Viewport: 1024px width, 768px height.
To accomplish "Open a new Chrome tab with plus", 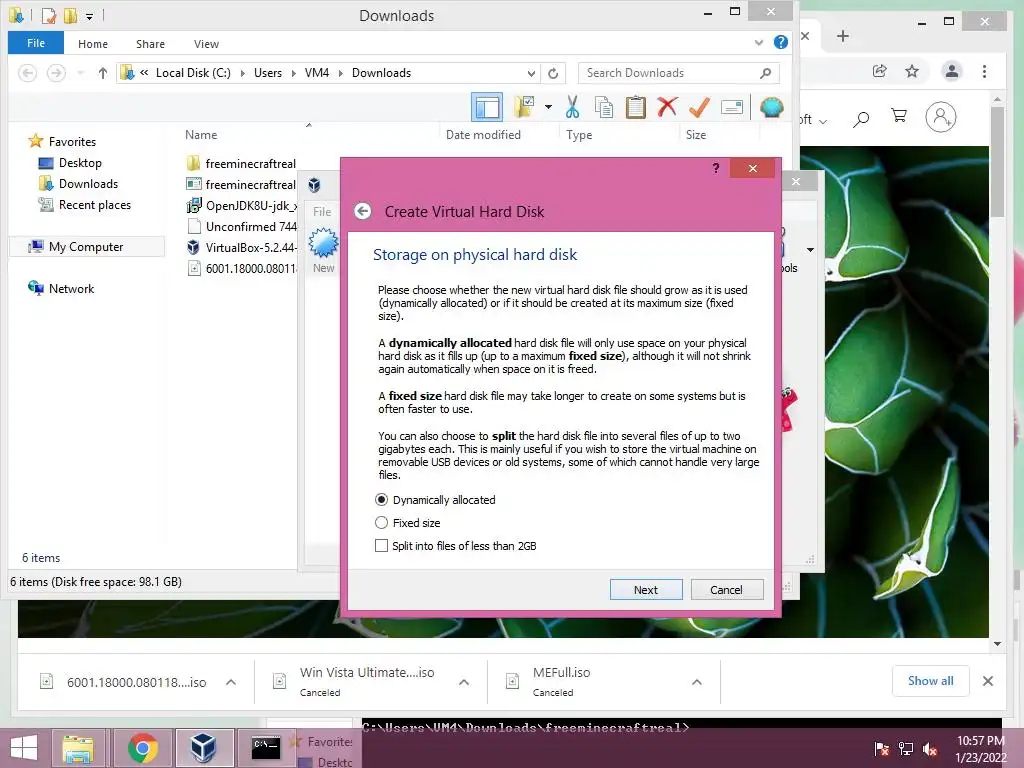I will [x=843, y=36].
